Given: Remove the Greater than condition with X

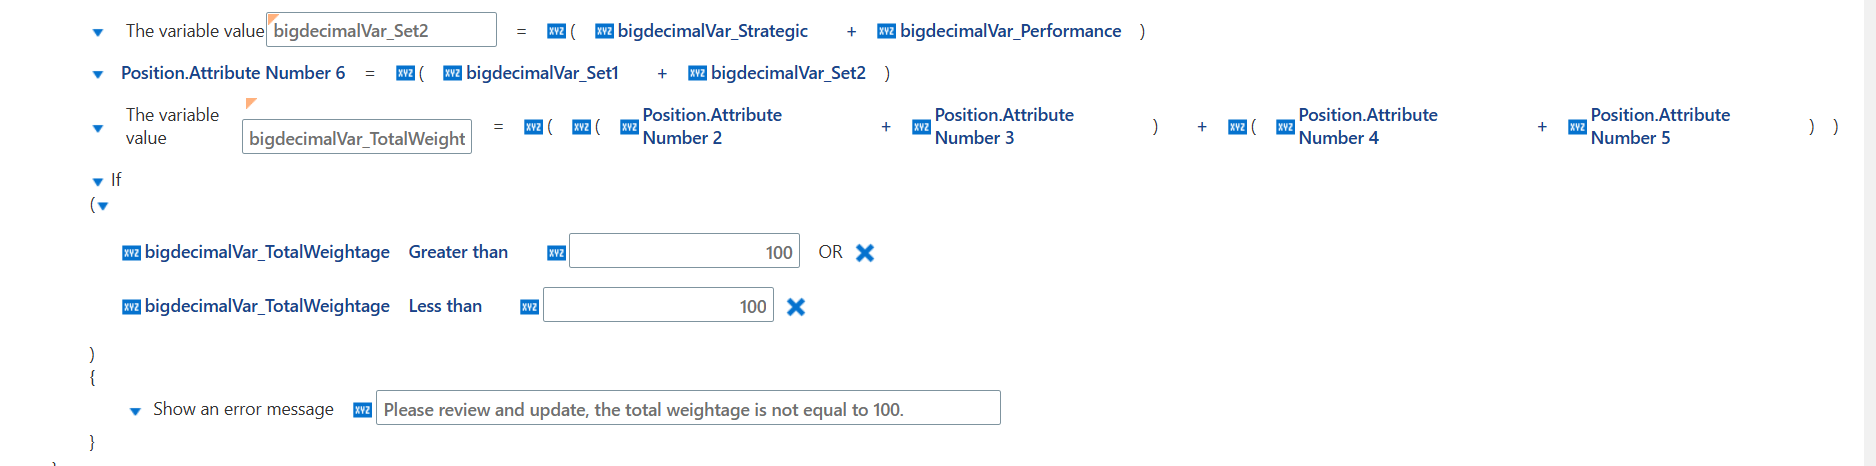Looking at the screenshot, I should click(865, 253).
